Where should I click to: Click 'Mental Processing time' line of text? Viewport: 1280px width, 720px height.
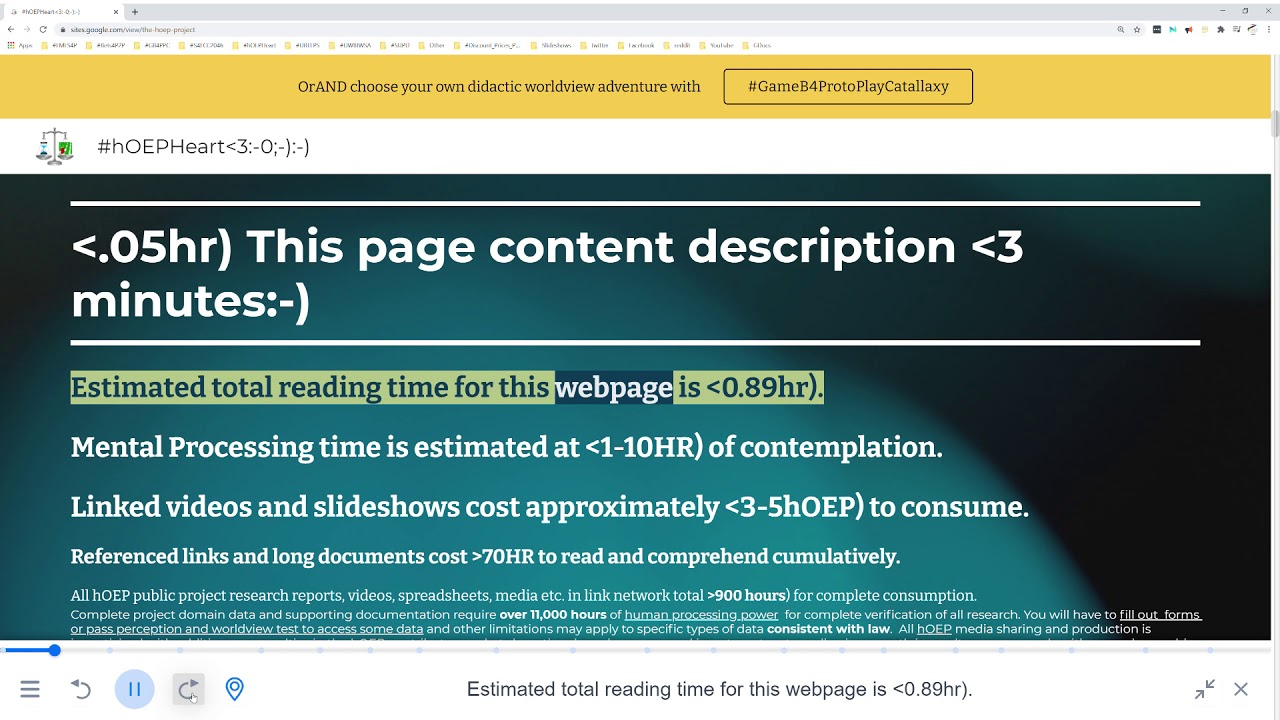(507, 447)
